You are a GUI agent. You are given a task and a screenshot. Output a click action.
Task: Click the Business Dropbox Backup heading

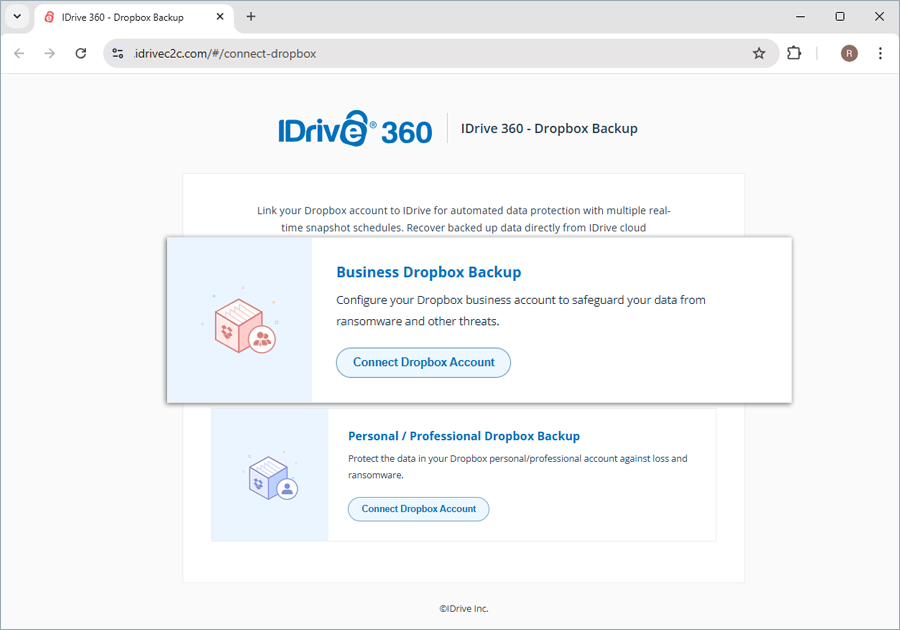(429, 272)
